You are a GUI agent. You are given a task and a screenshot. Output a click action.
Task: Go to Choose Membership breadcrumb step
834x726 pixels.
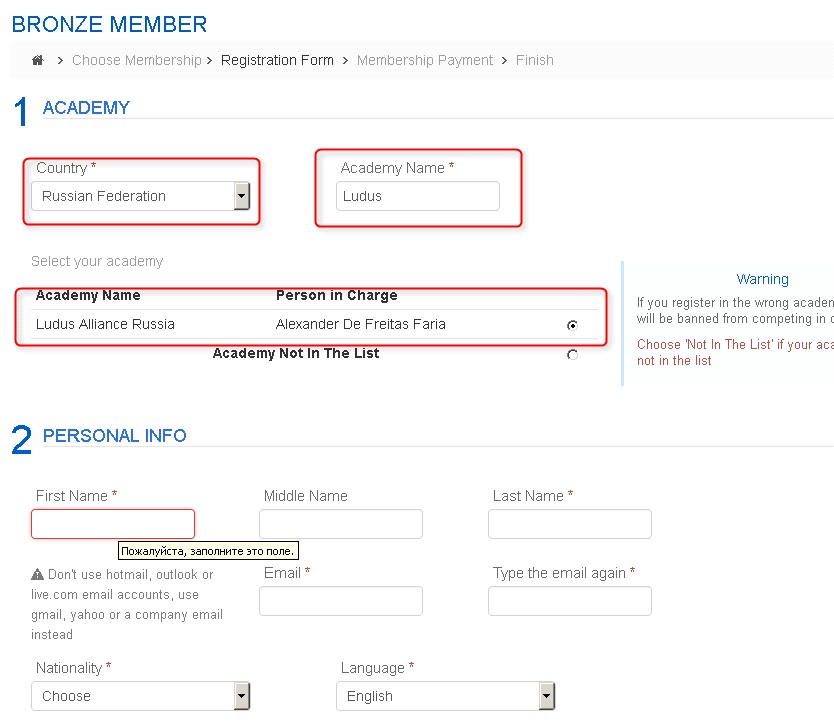(137, 60)
